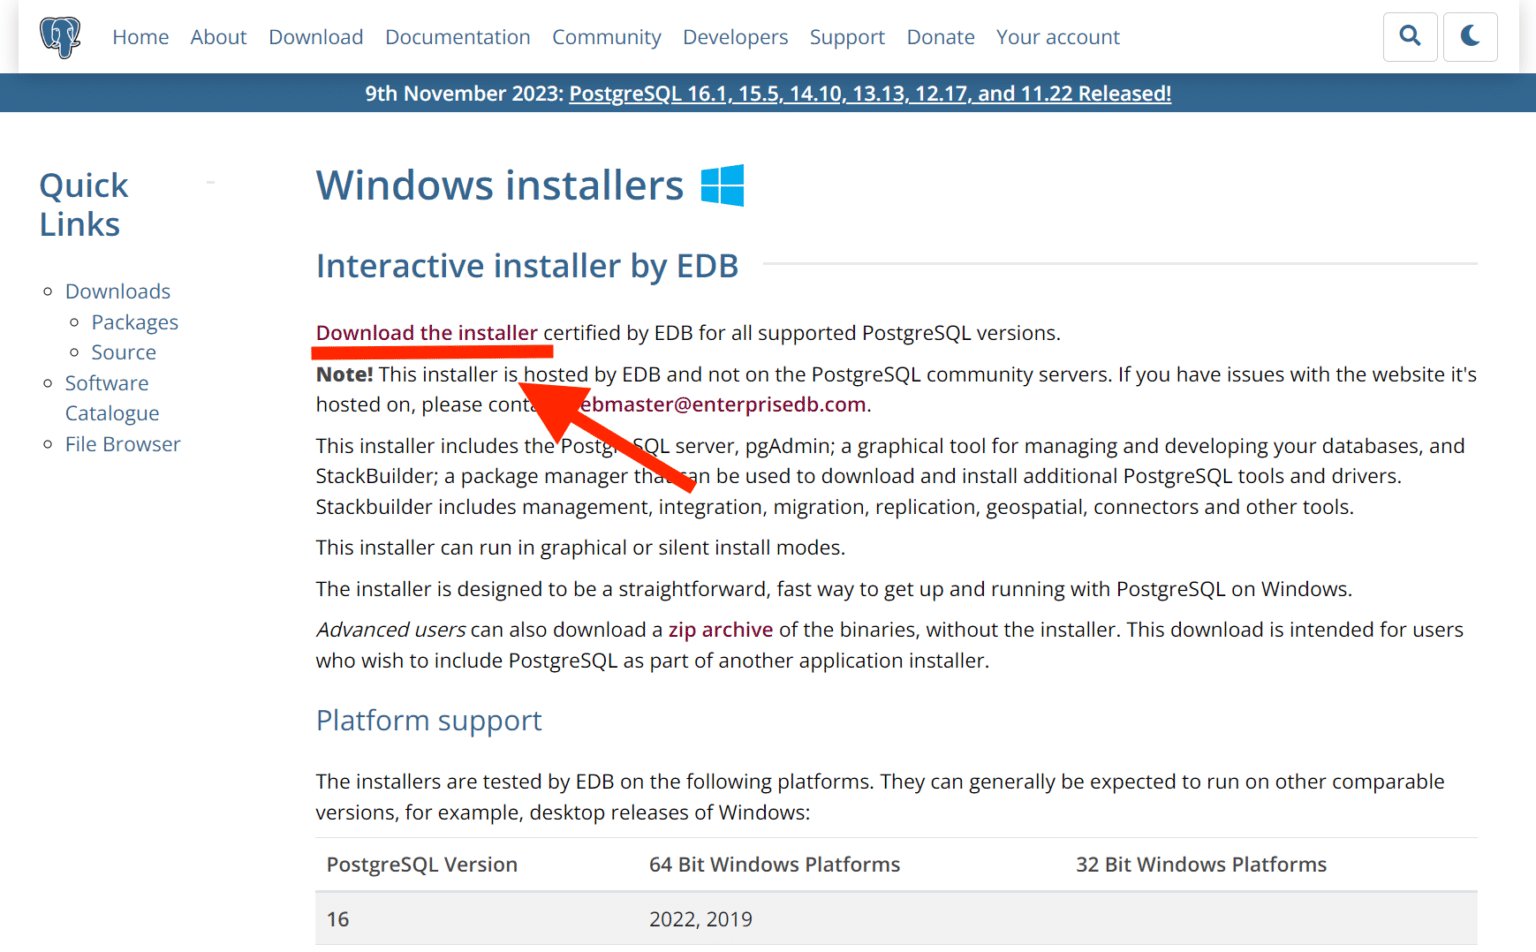Viewport: 1536px width, 952px height.
Task: Navigate to the Community section
Action: [606, 37]
